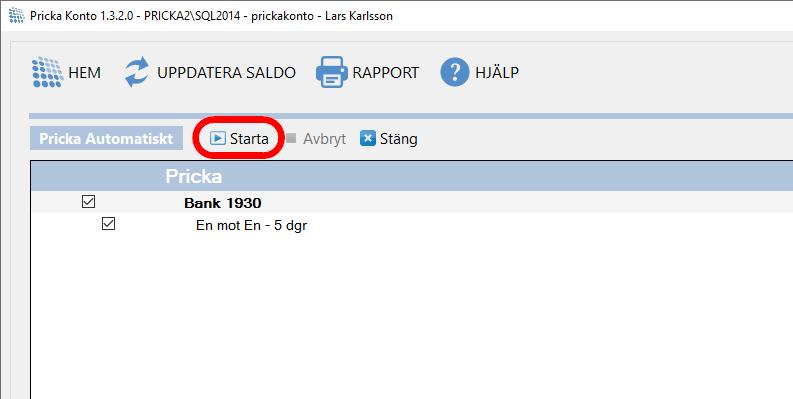Click the HEM label in toolbar
Screen dimensions: 793x399
tap(84, 73)
